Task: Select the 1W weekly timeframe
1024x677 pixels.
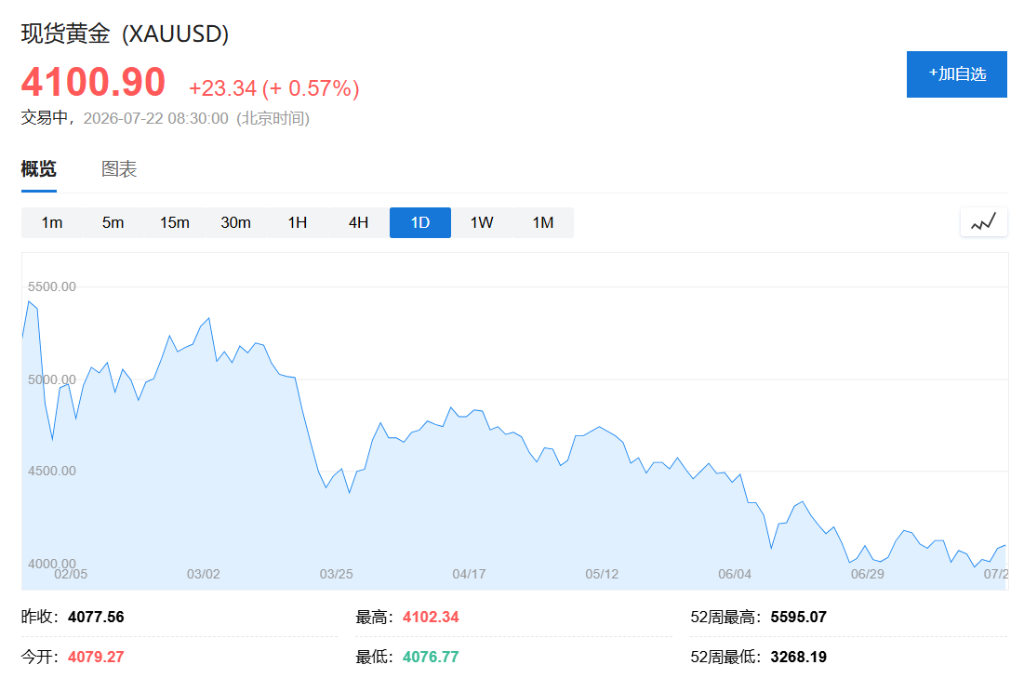Action: coord(481,223)
